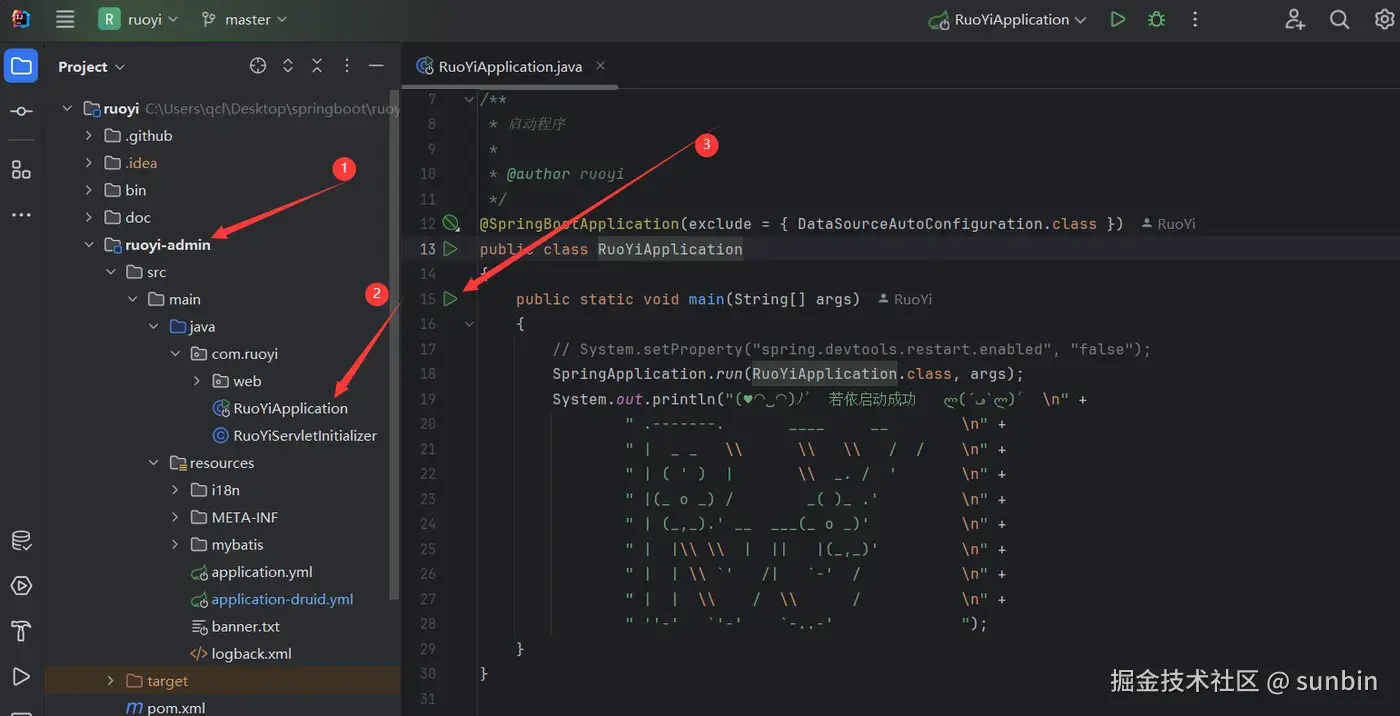Screen dimensions: 1400x716
Task: Open the Commit tool window icon
Action: [21, 112]
